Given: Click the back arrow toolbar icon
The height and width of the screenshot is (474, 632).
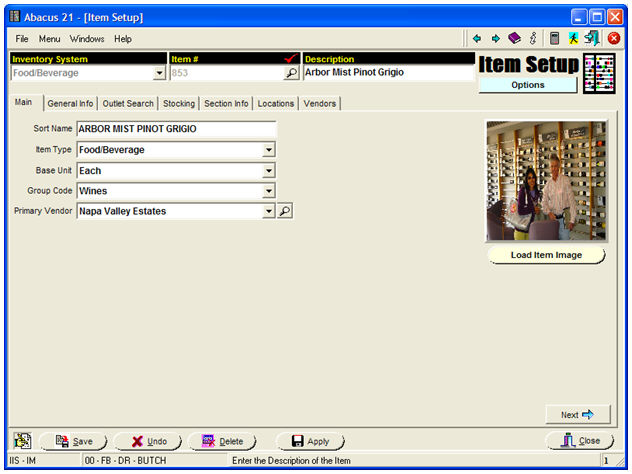Looking at the screenshot, I should coord(477,38).
